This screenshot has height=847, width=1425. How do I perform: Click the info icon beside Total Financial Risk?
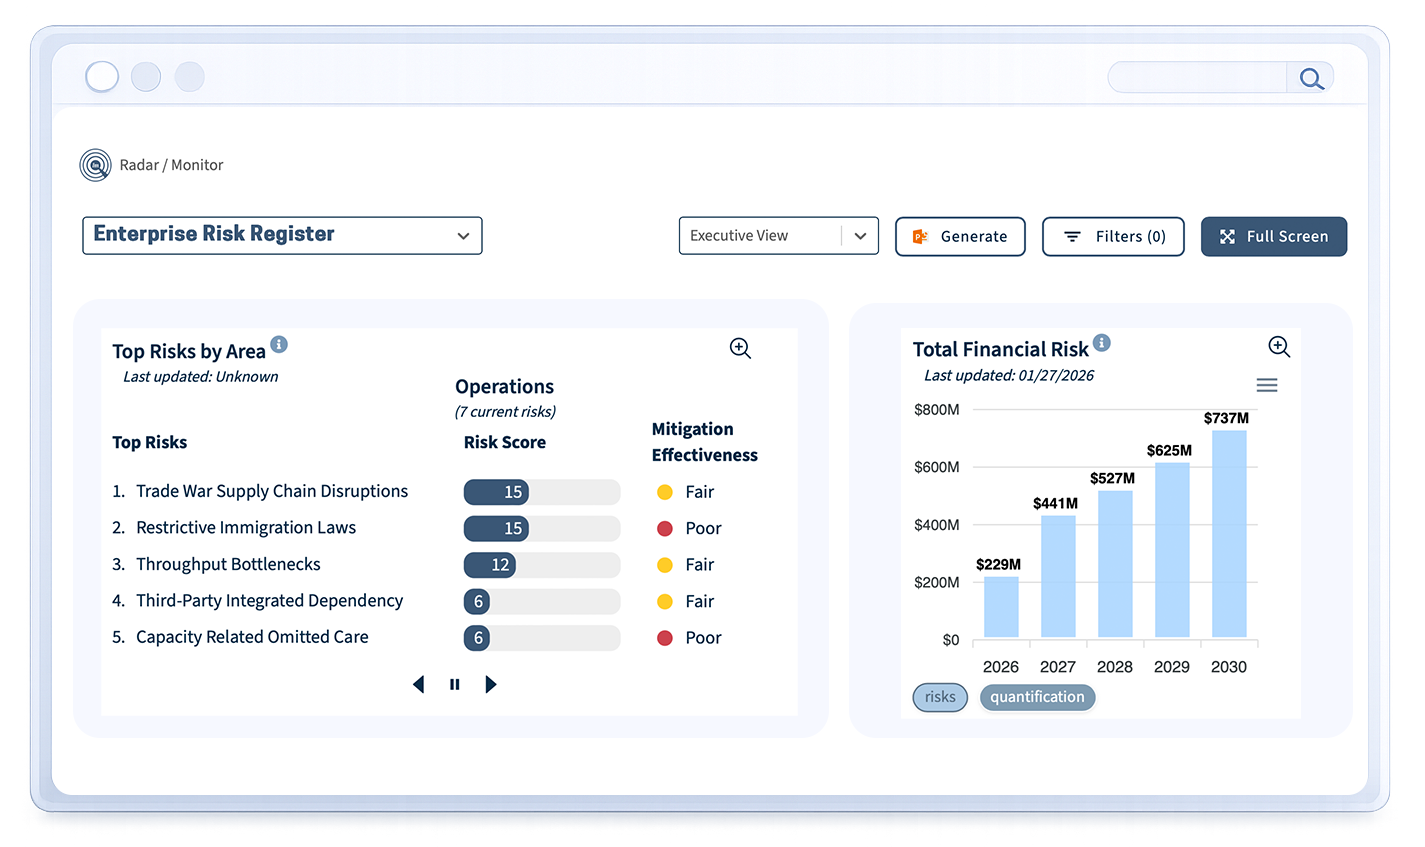(1102, 343)
